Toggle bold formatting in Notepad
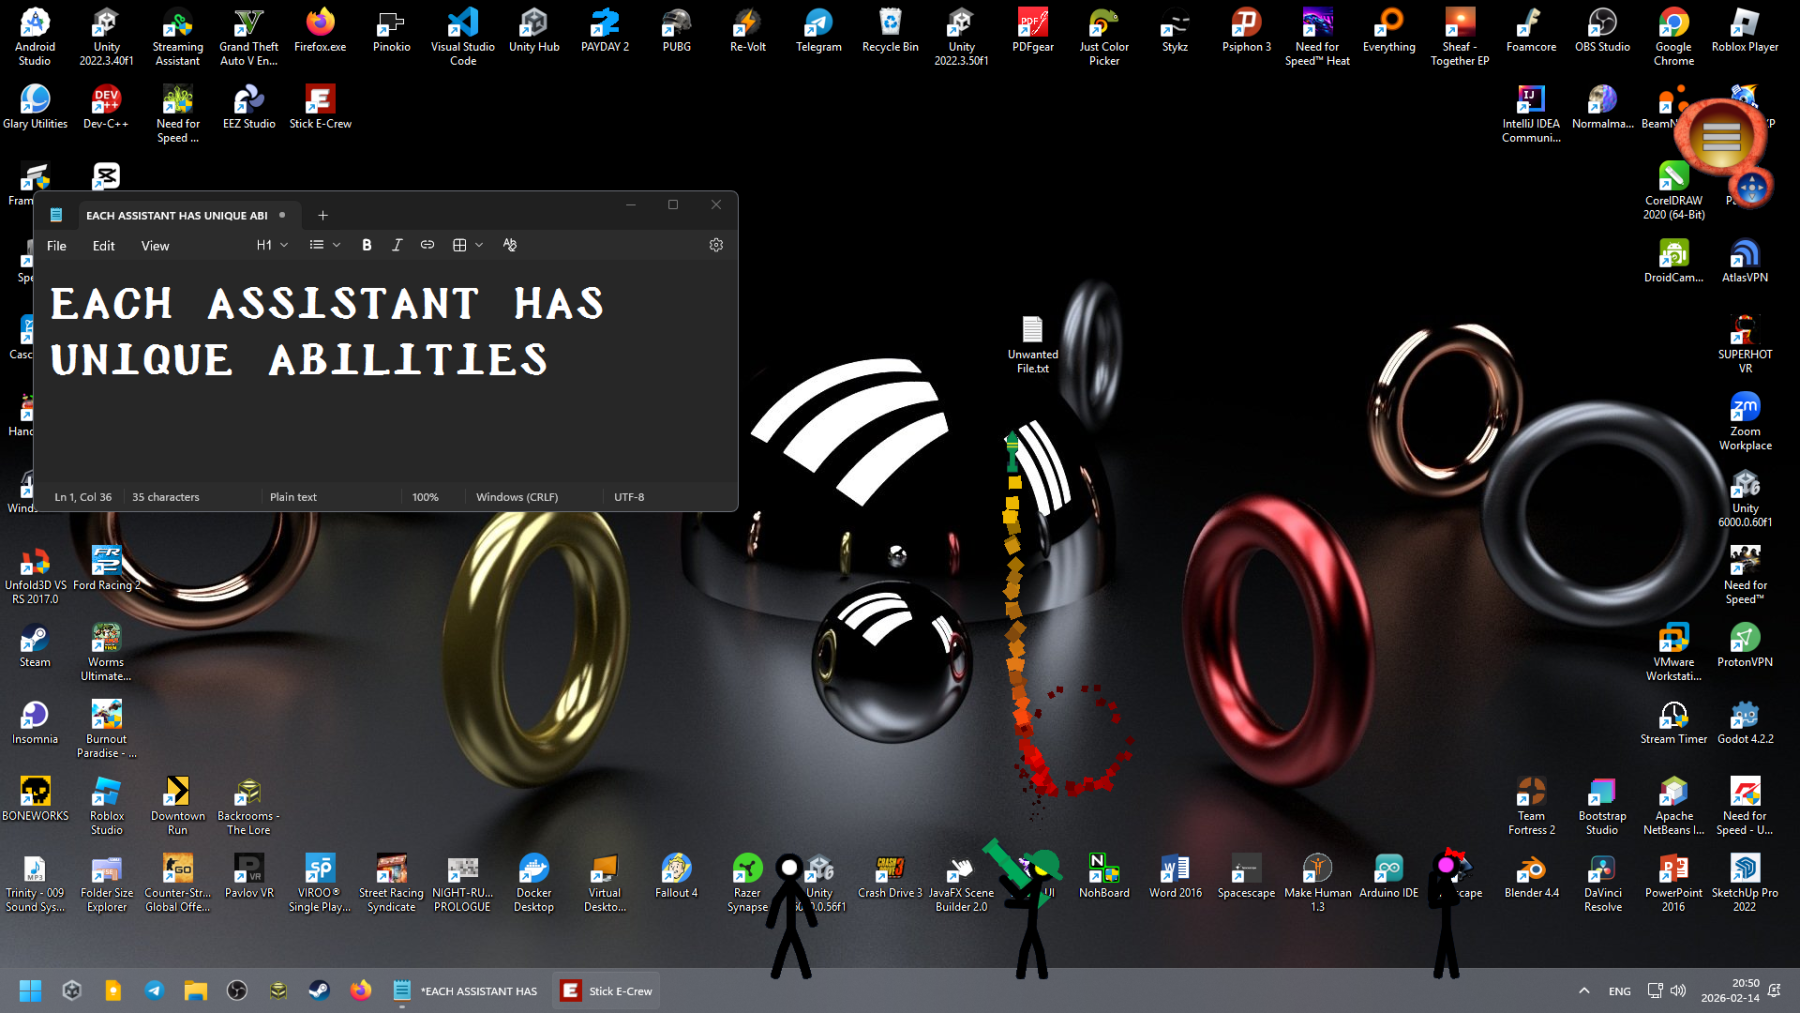This screenshot has width=1800, height=1013. click(x=367, y=245)
